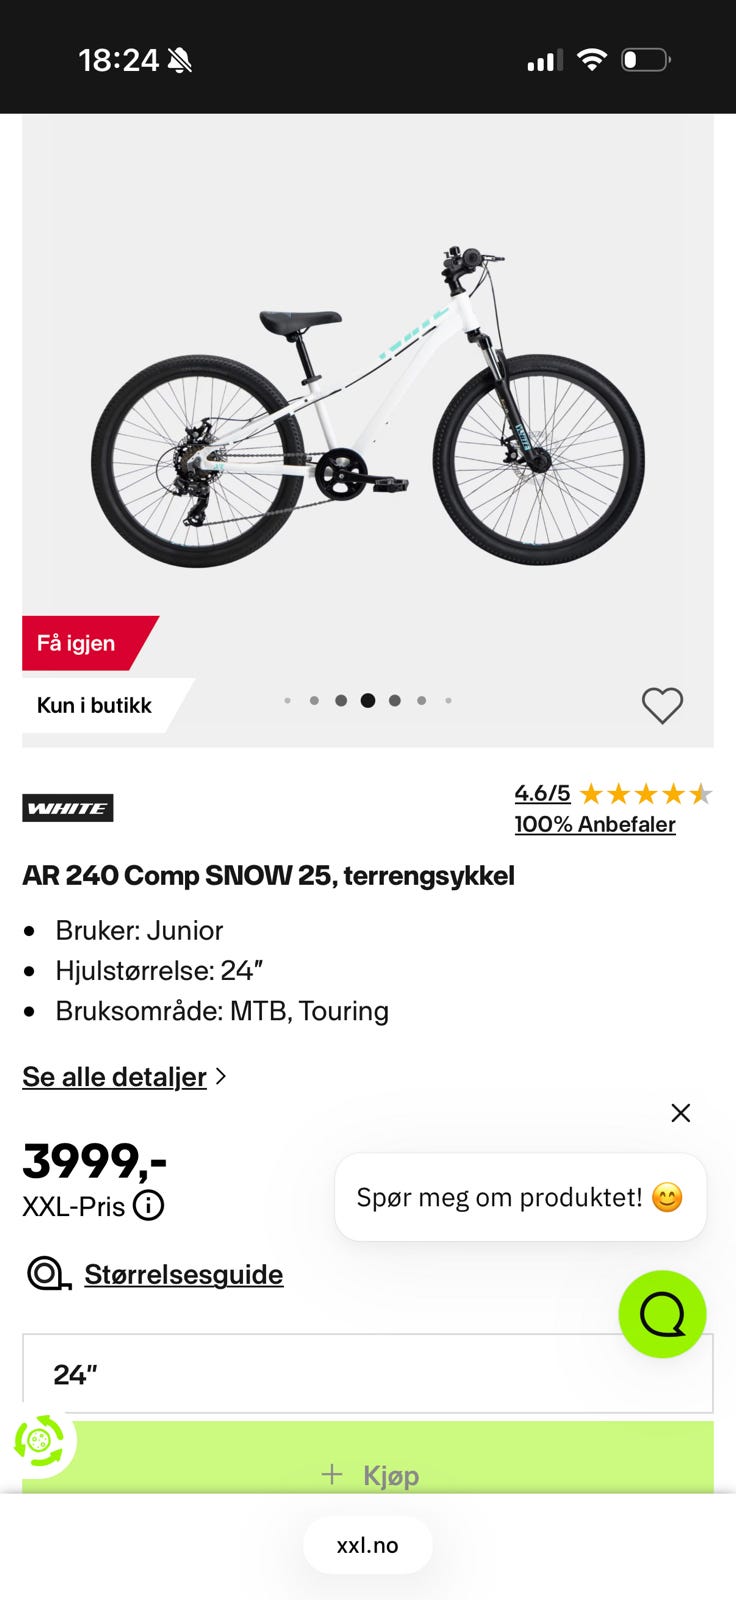Screen dimensions: 736x1600
Task: Open the green chat assistant bubble
Action: [x=662, y=1314]
